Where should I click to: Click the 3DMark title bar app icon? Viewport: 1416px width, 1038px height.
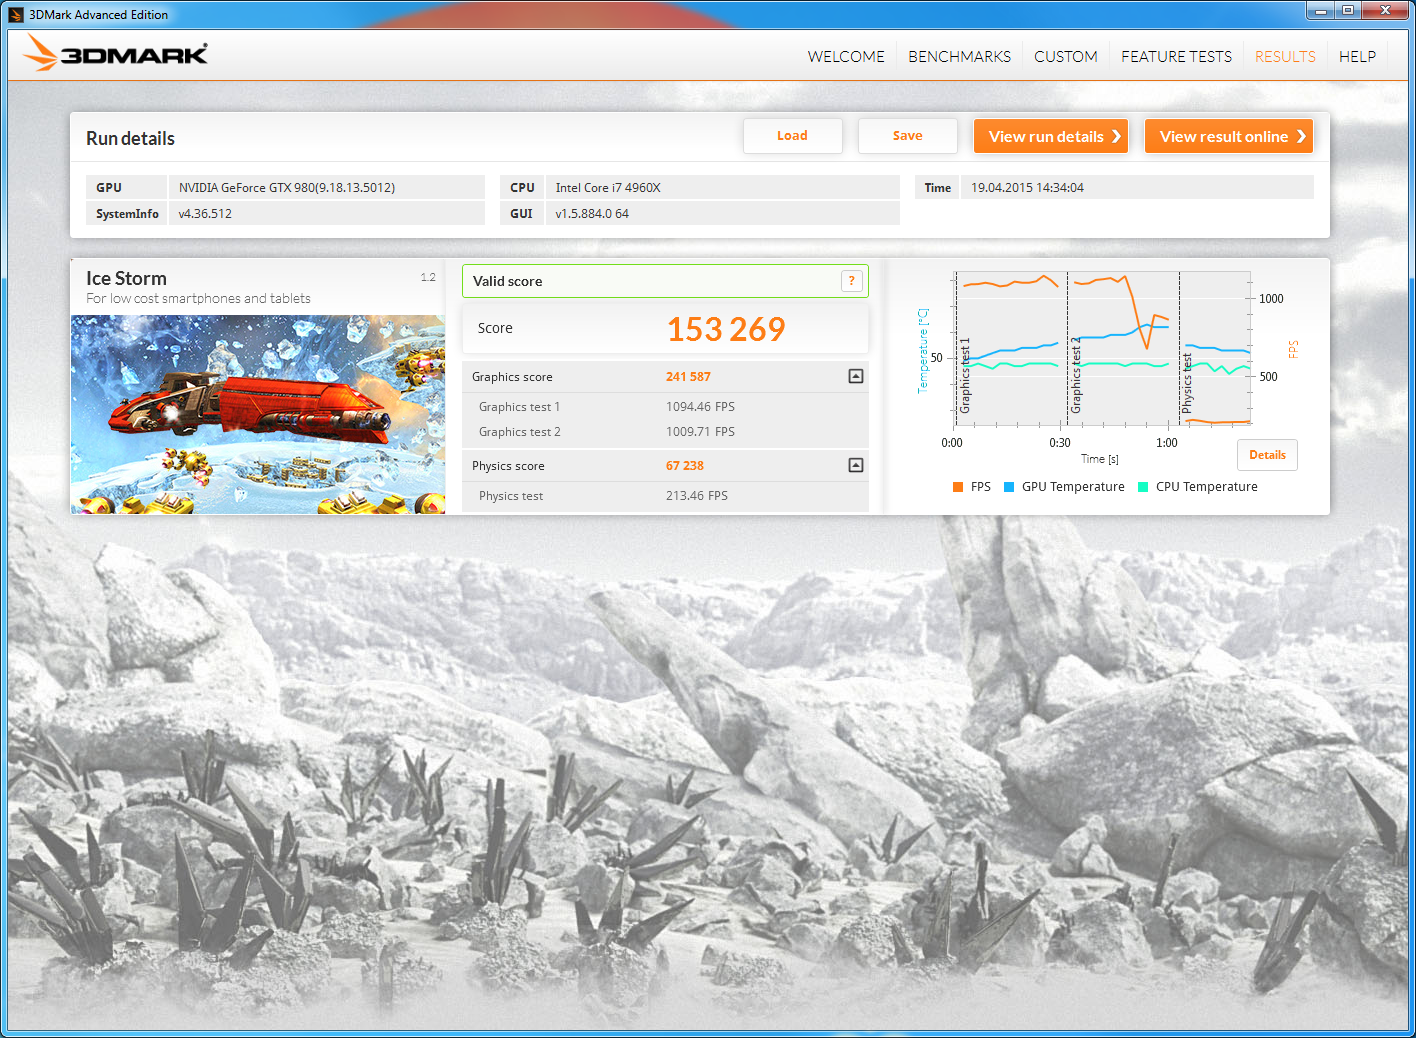[16, 14]
